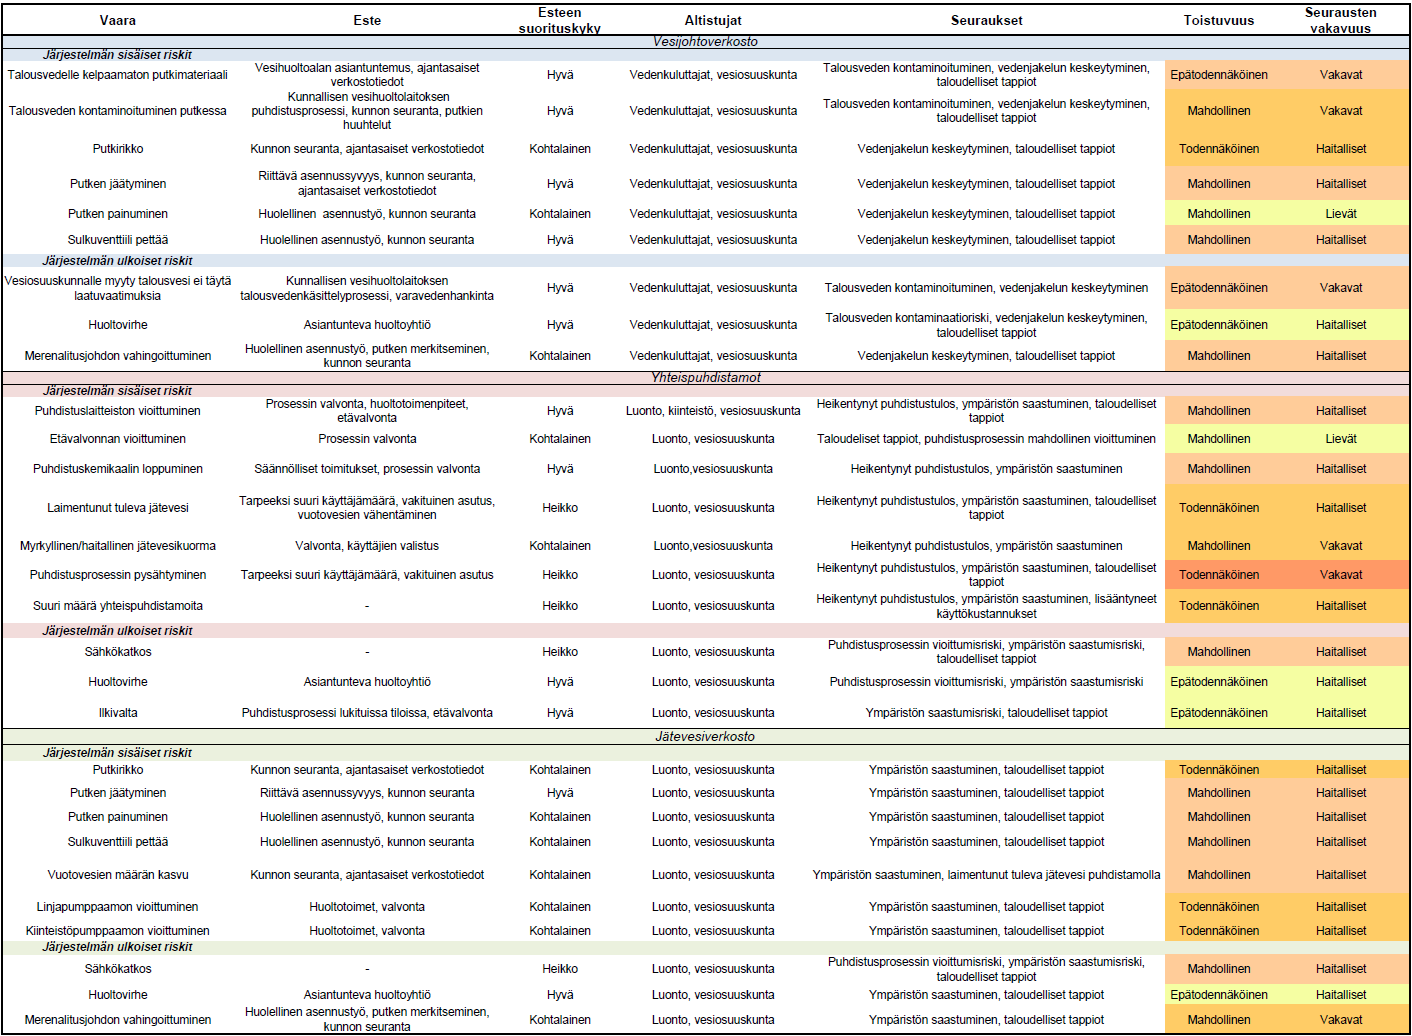The height and width of the screenshot is (1036, 1412).
Task: Select 'Luonto, kiinteistö, vesiosuuskunta' cell
Action: tap(713, 411)
